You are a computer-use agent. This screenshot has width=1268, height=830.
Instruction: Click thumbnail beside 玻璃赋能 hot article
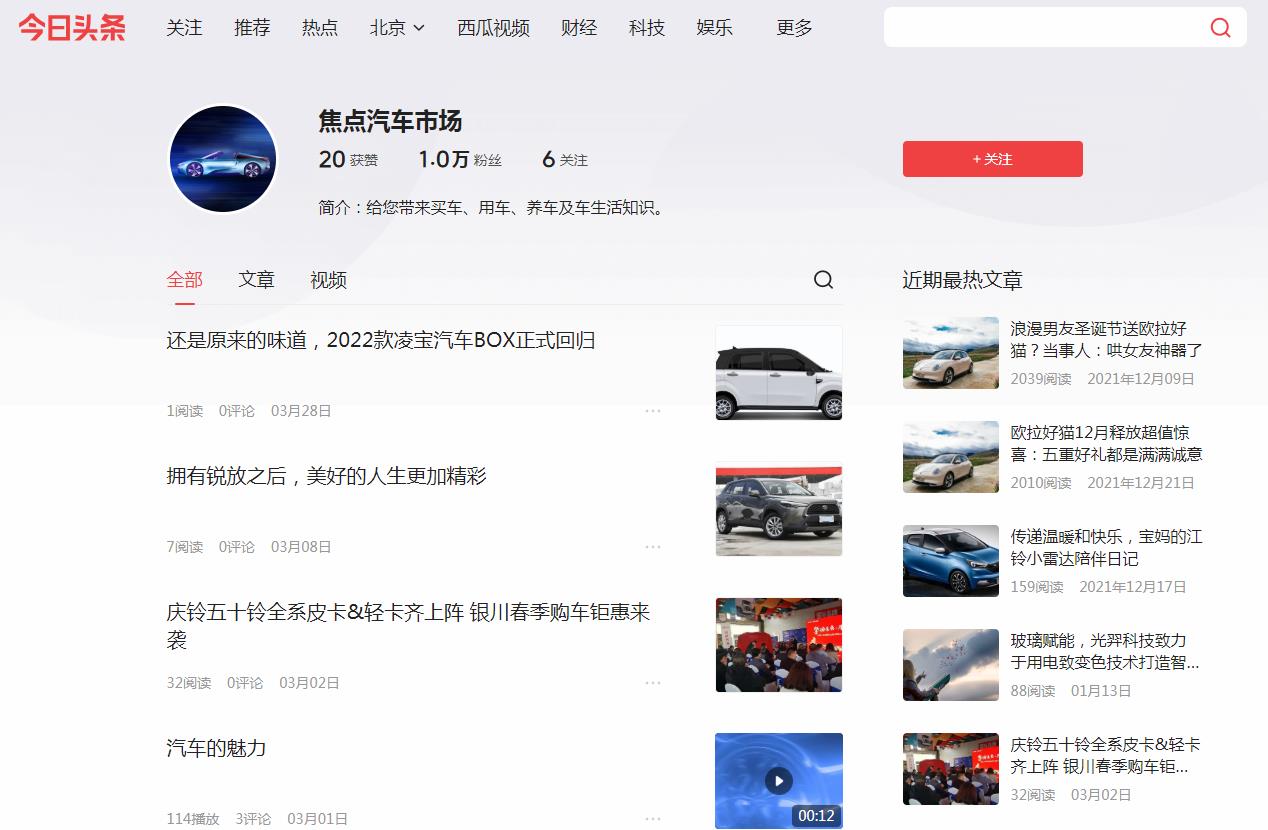[951, 665]
